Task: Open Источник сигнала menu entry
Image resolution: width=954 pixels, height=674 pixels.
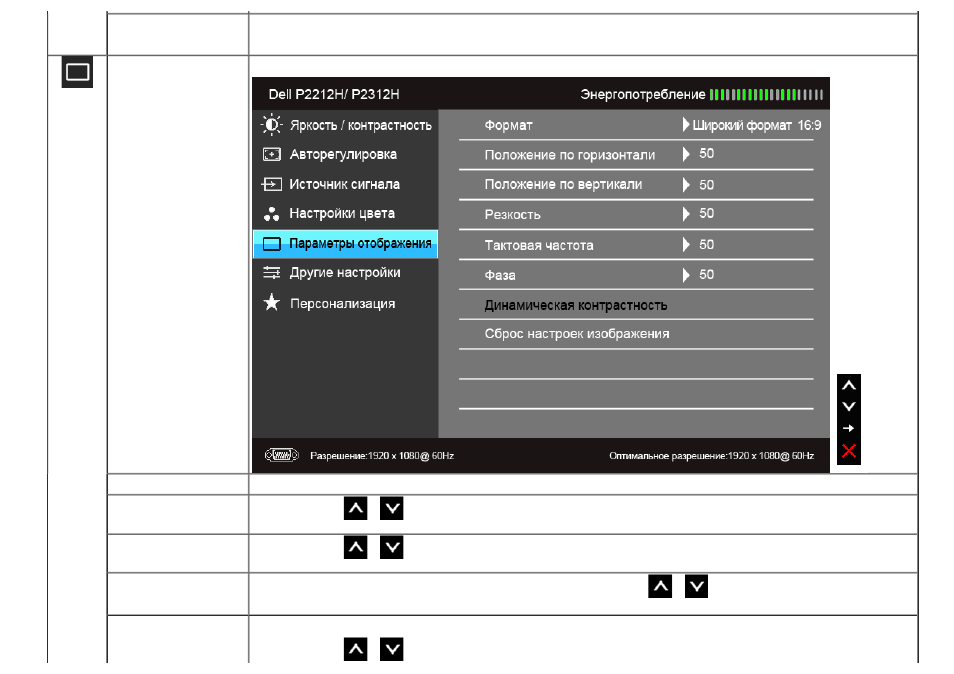Action: [x=345, y=184]
